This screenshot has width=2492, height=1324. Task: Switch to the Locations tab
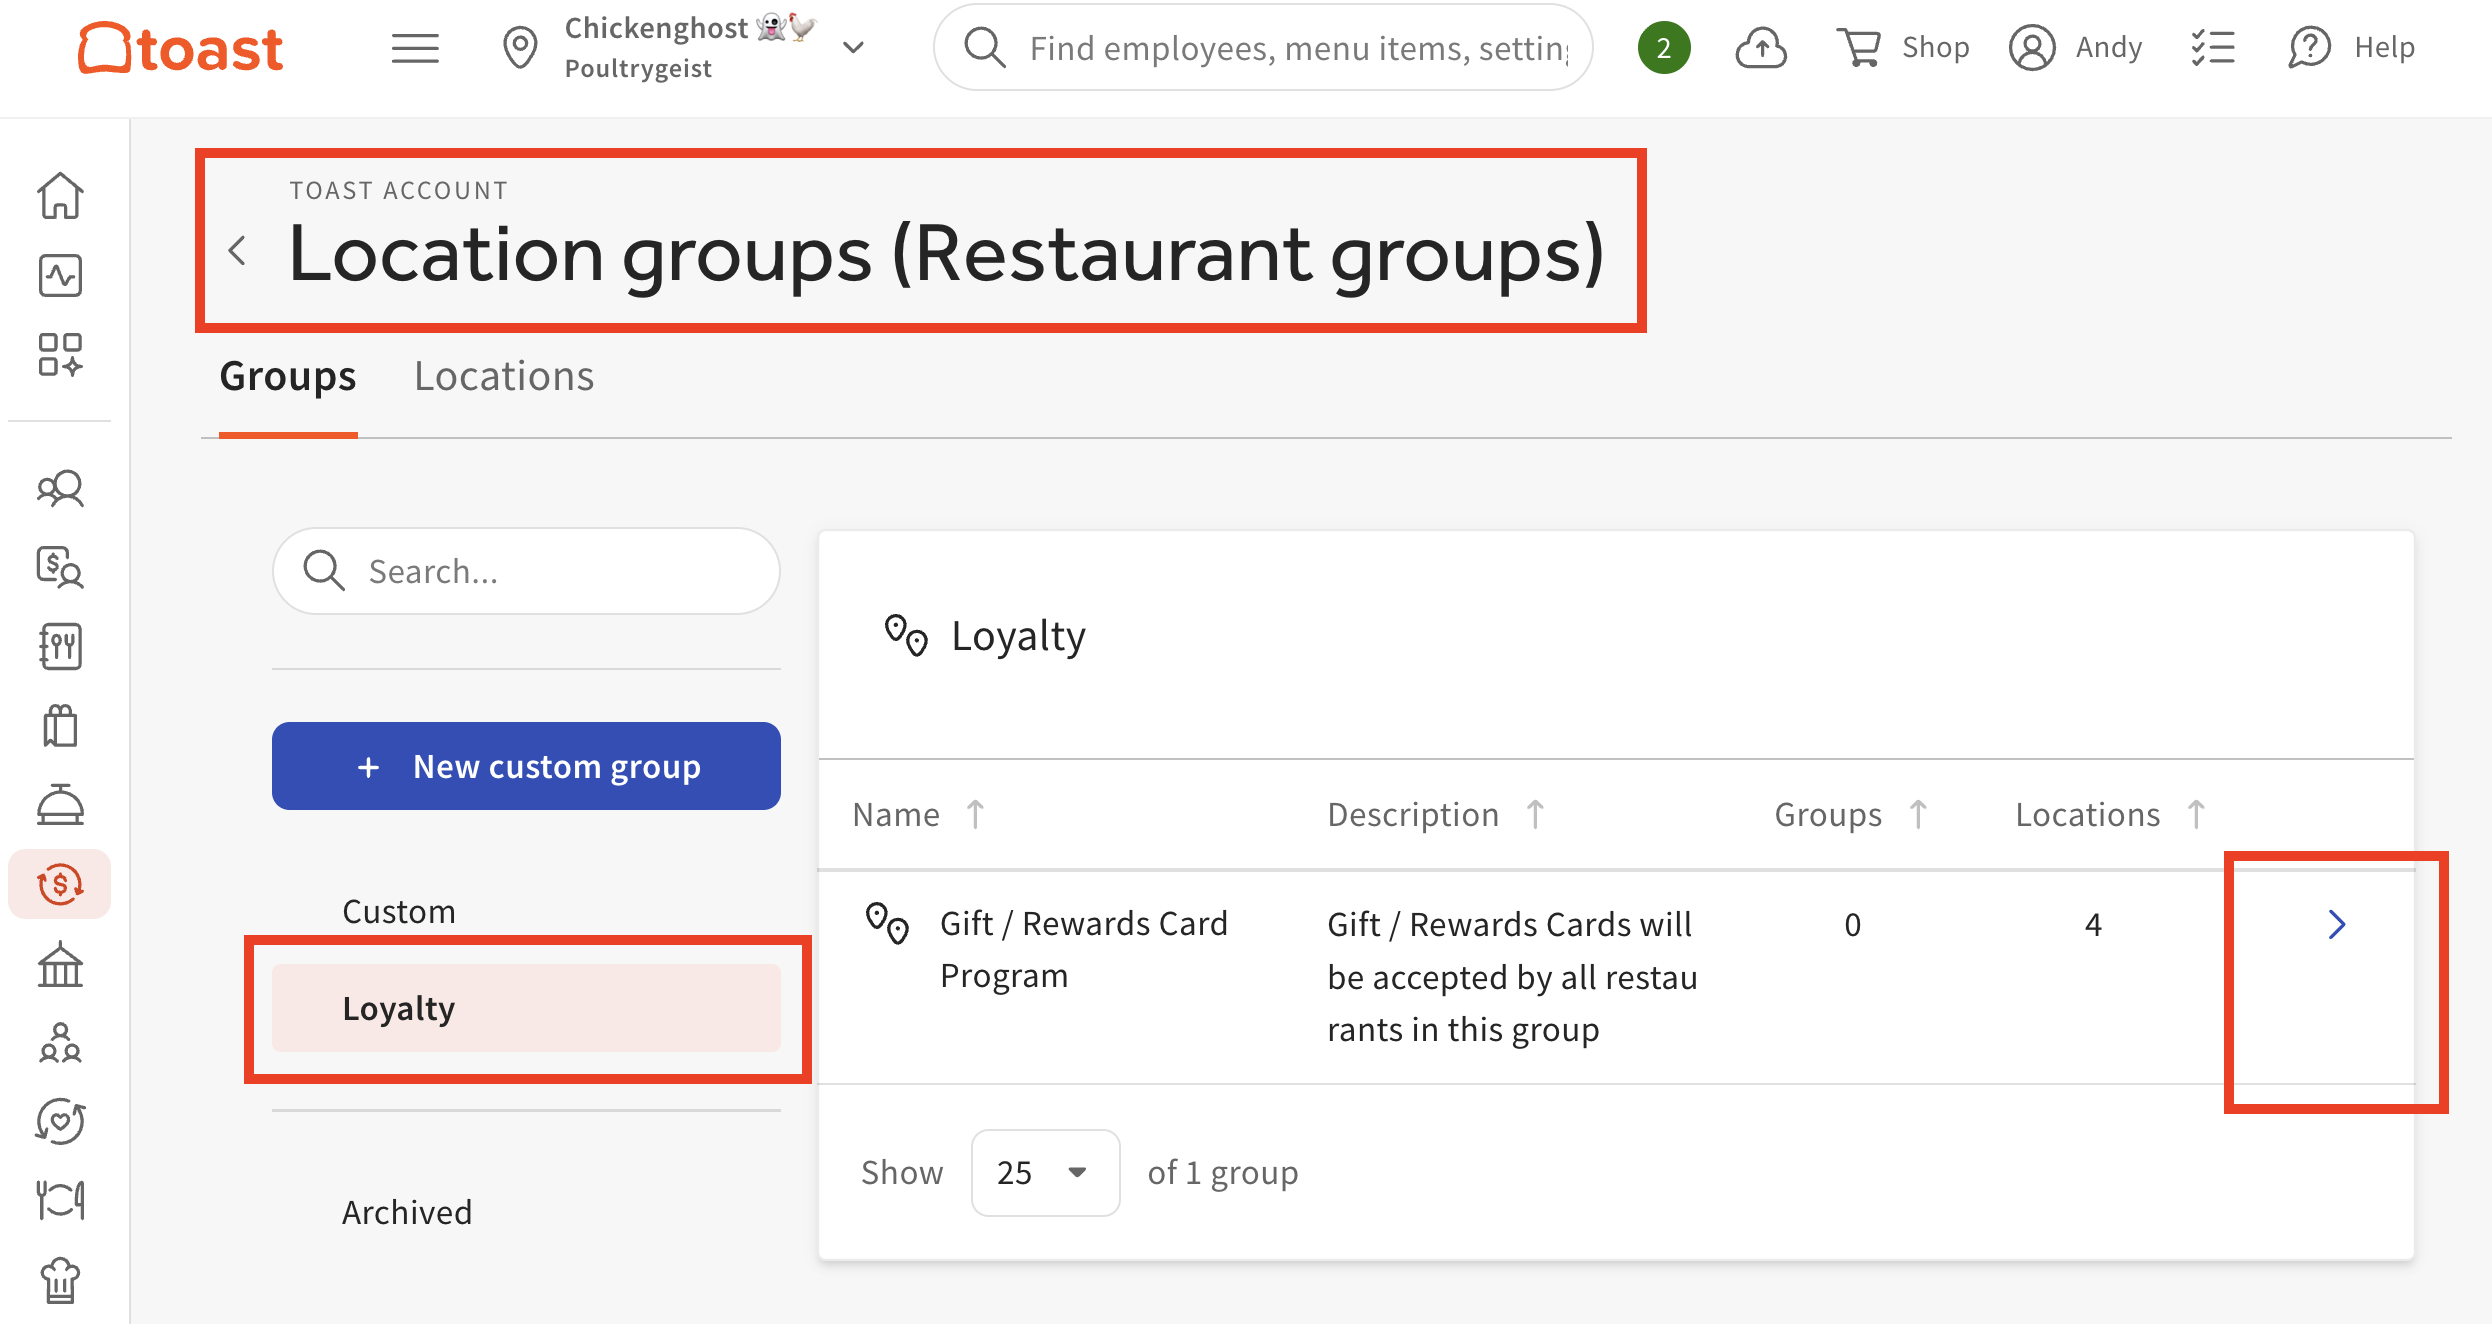(x=504, y=377)
